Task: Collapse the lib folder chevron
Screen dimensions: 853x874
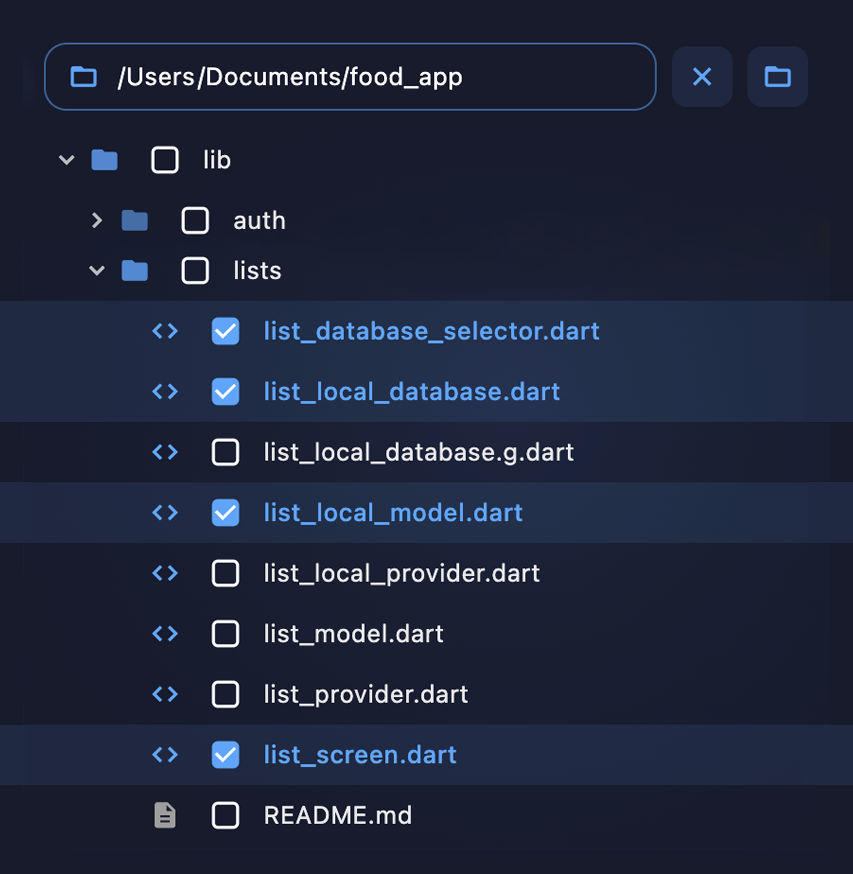Action: [67, 160]
